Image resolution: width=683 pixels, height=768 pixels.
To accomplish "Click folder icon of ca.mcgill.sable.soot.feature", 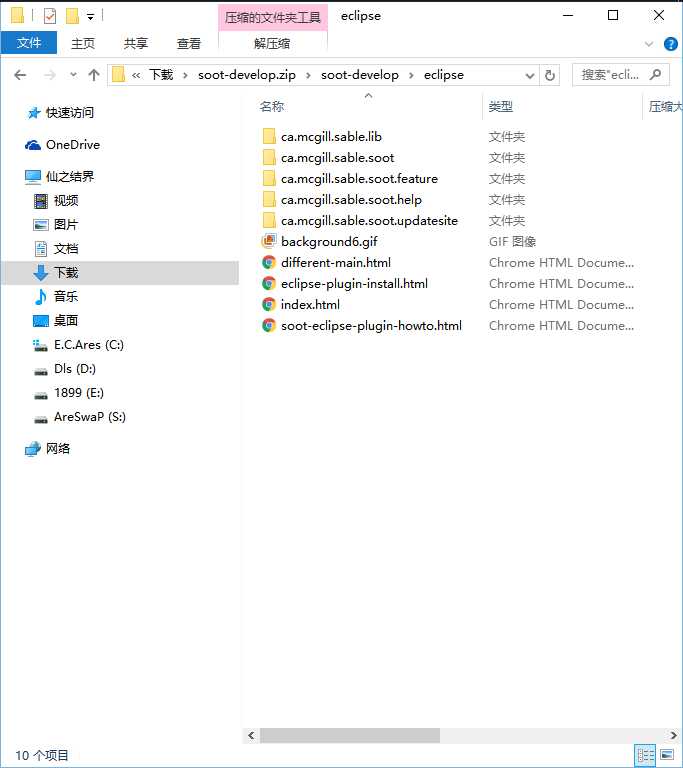I will click(x=269, y=179).
